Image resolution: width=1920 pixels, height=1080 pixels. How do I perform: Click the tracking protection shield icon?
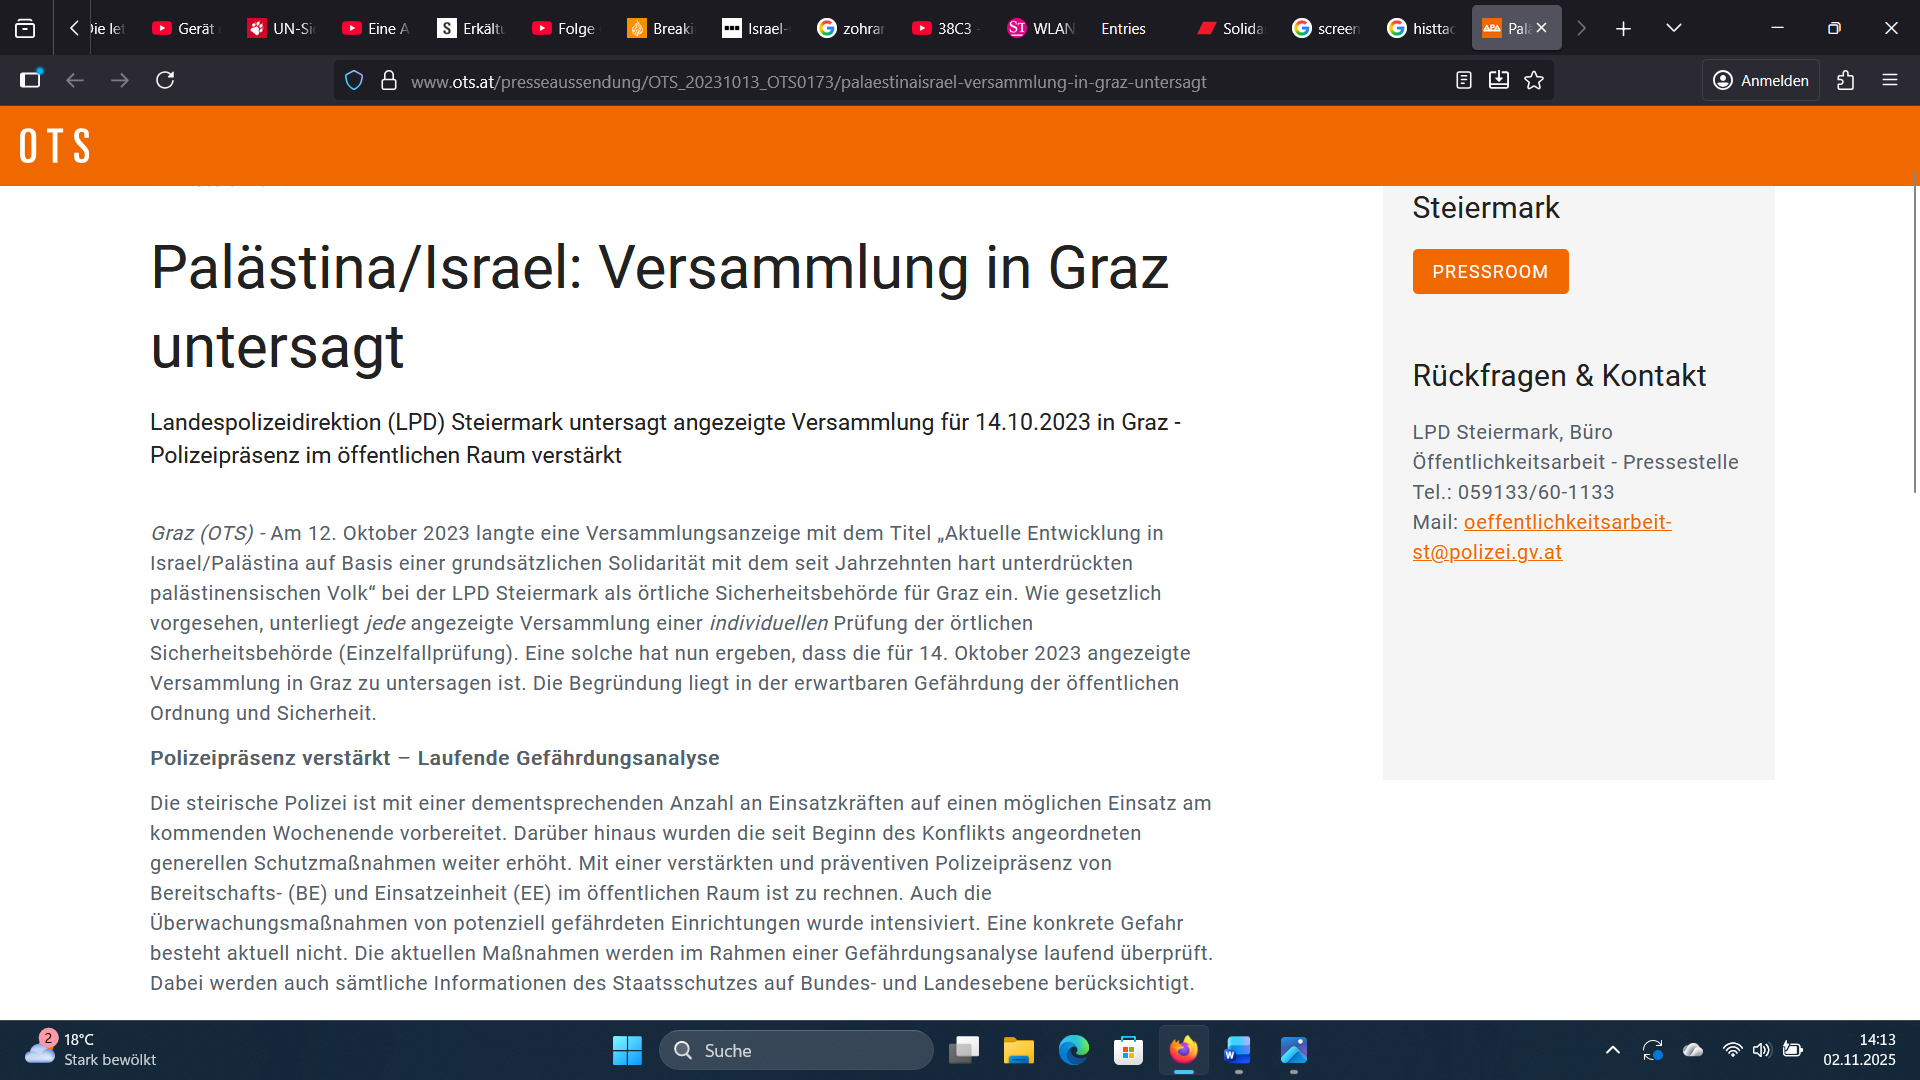click(x=354, y=80)
